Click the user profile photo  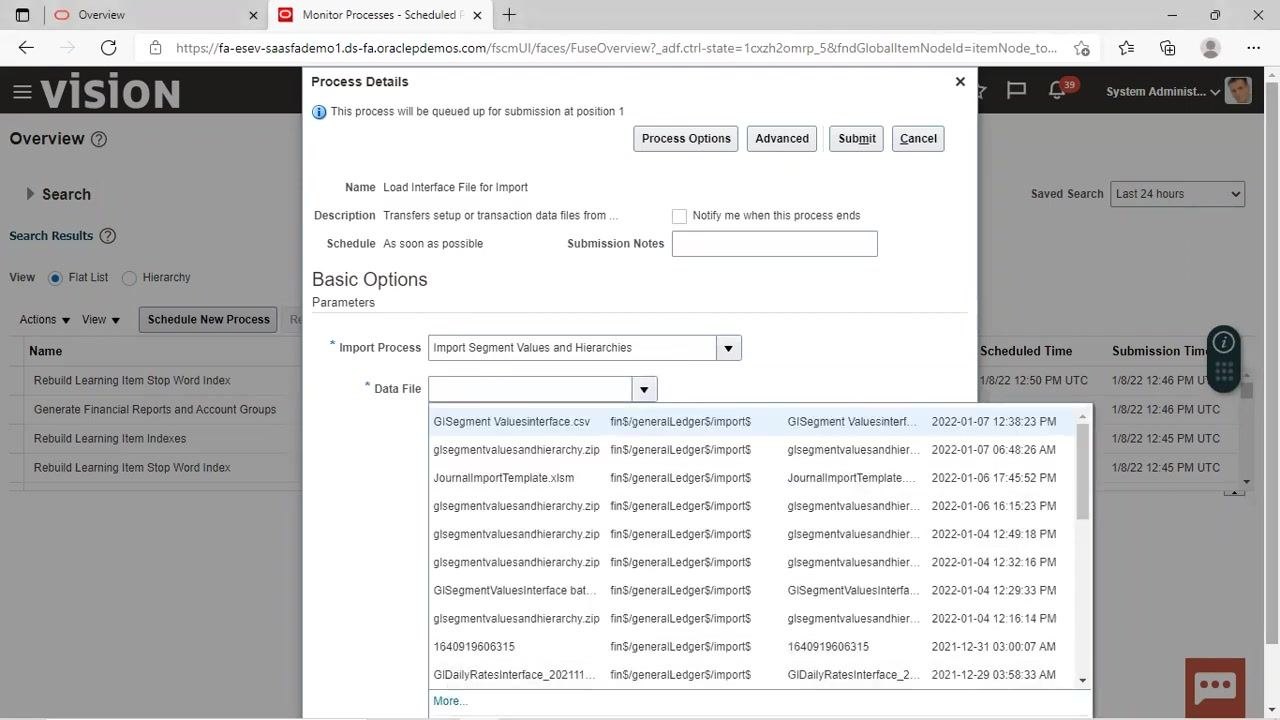[1238, 91]
